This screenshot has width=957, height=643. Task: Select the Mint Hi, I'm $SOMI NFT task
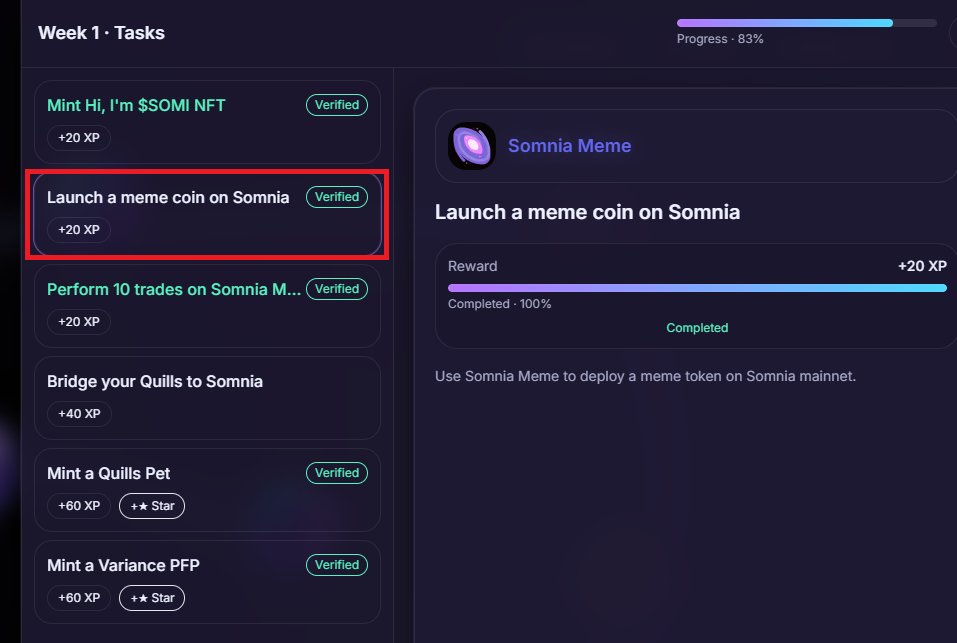pyautogui.click(x=208, y=122)
